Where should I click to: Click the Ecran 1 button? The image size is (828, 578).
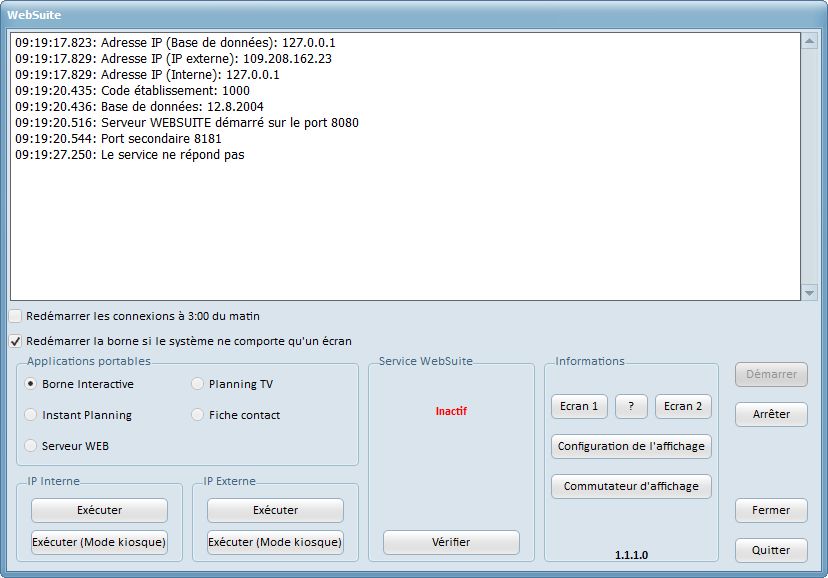pos(579,406)
